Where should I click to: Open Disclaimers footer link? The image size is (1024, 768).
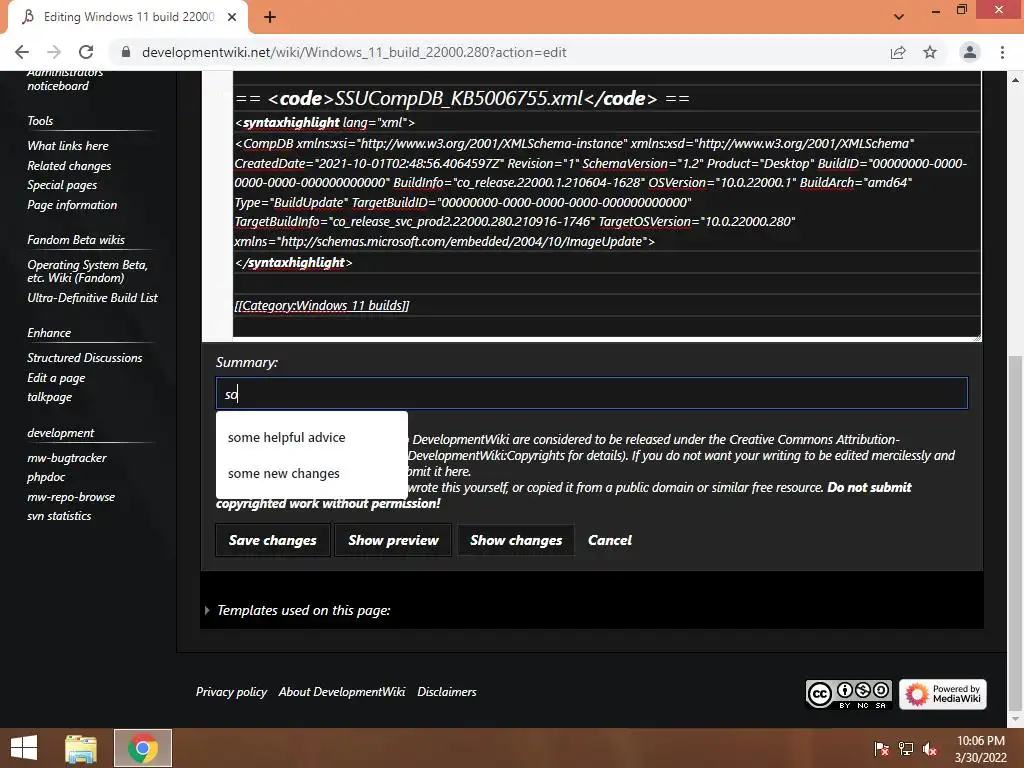click(x=447, y=692)
